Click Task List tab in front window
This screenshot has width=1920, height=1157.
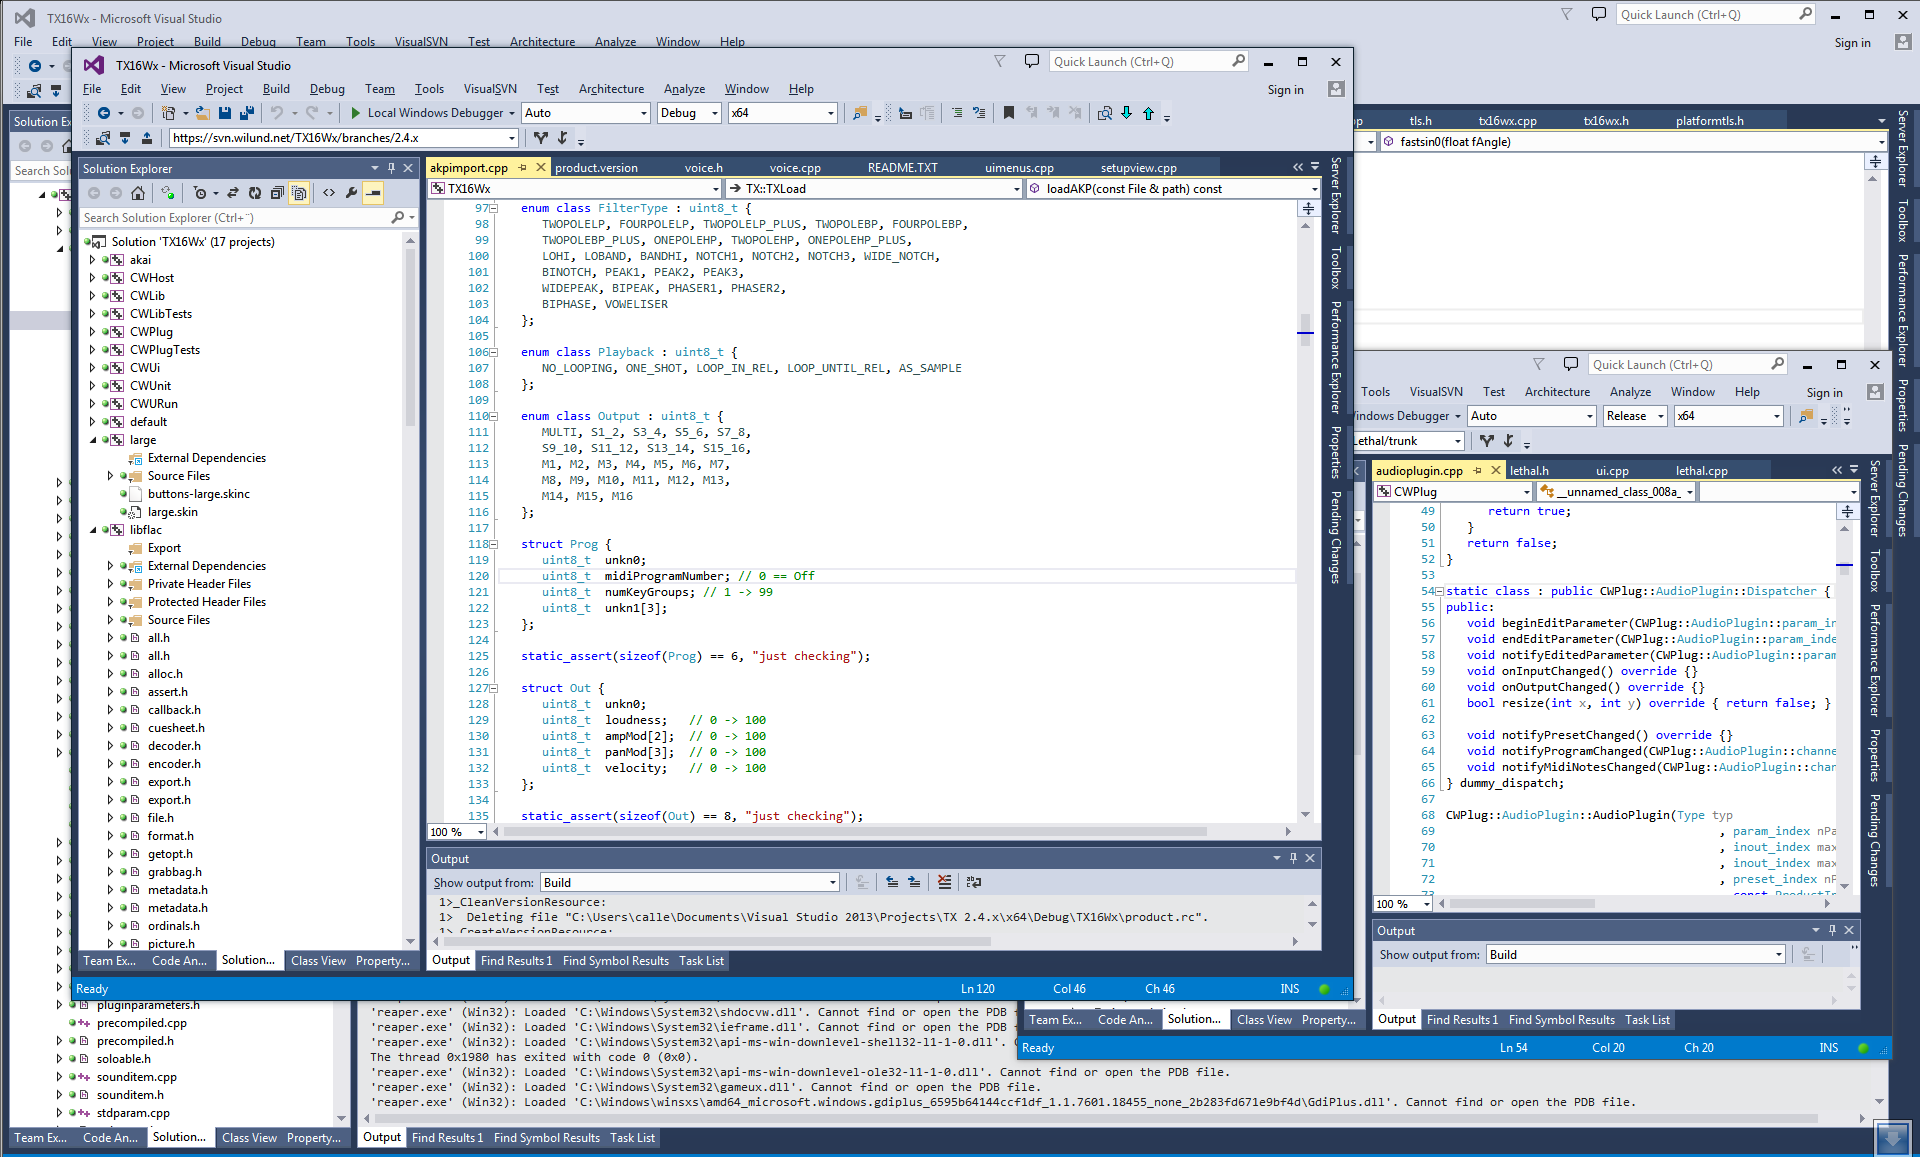[701, 961]
